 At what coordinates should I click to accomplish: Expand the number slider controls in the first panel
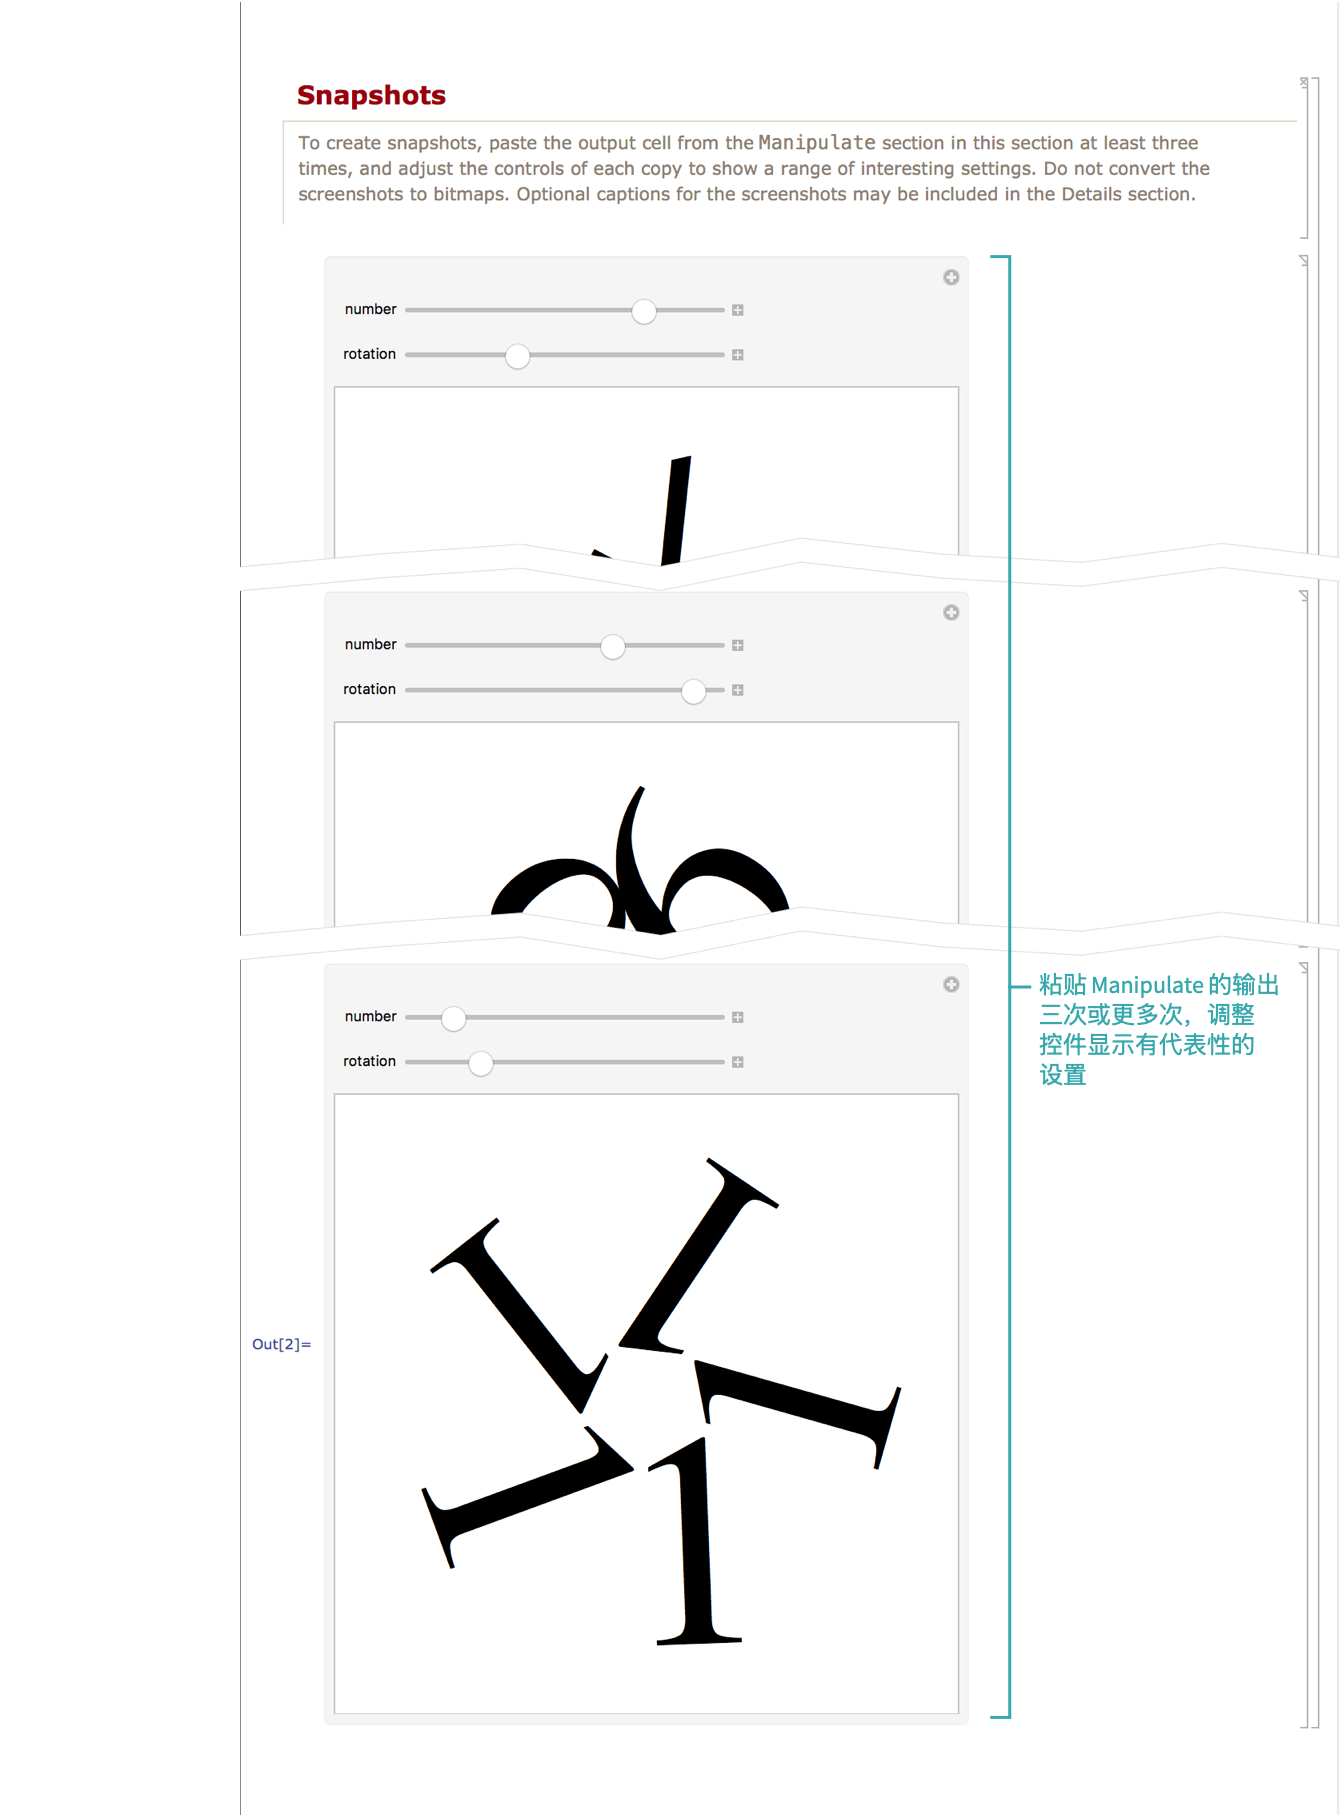[x=738, y=310]
